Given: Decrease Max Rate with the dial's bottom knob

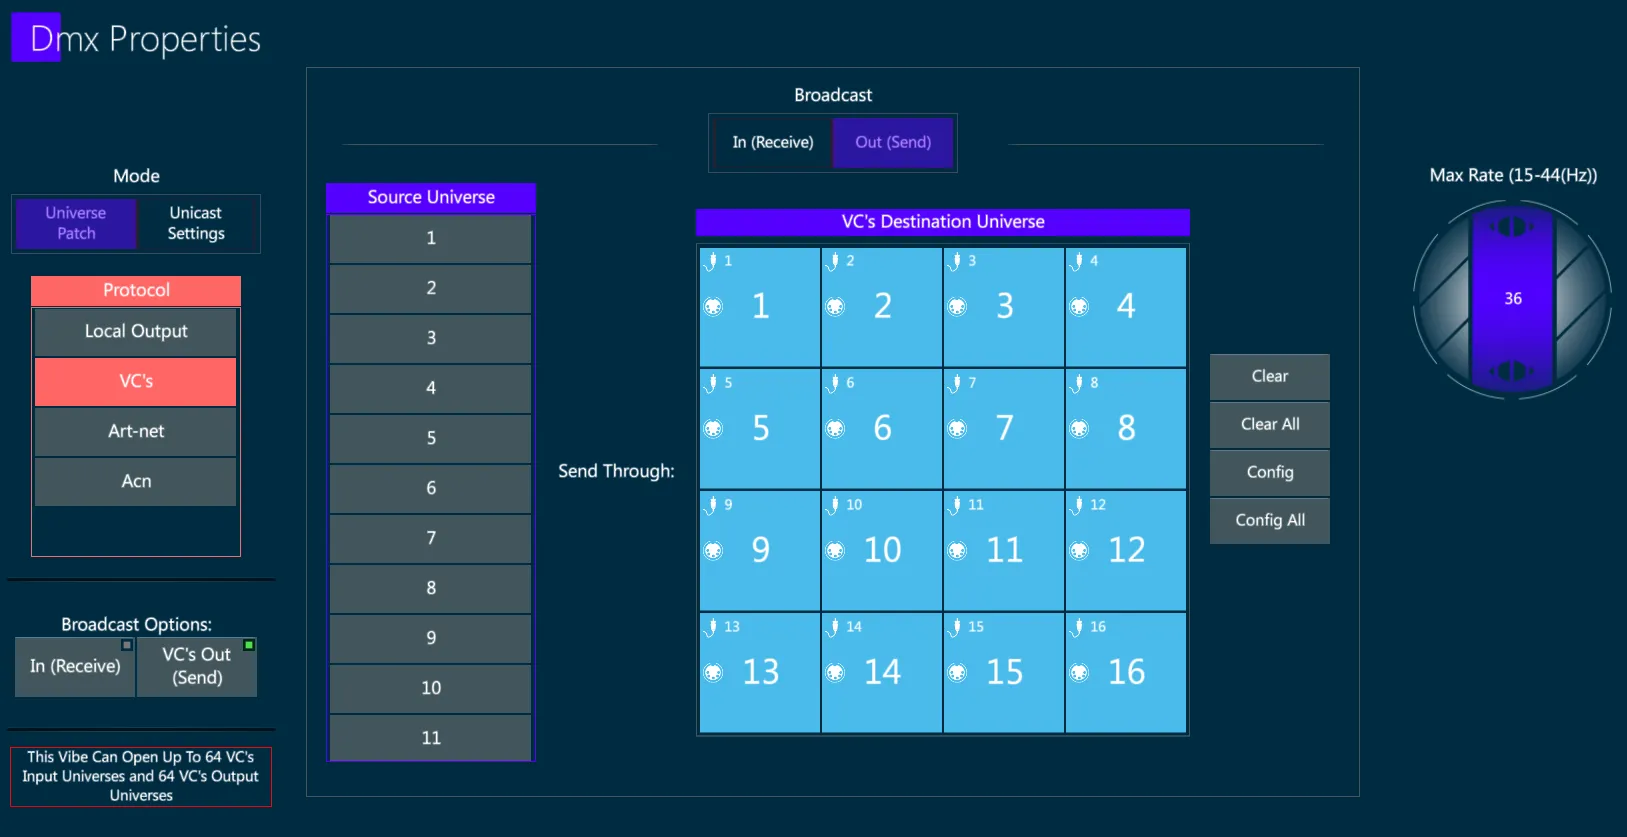Looking at the screenshot, I should (x=1513, y=371).
